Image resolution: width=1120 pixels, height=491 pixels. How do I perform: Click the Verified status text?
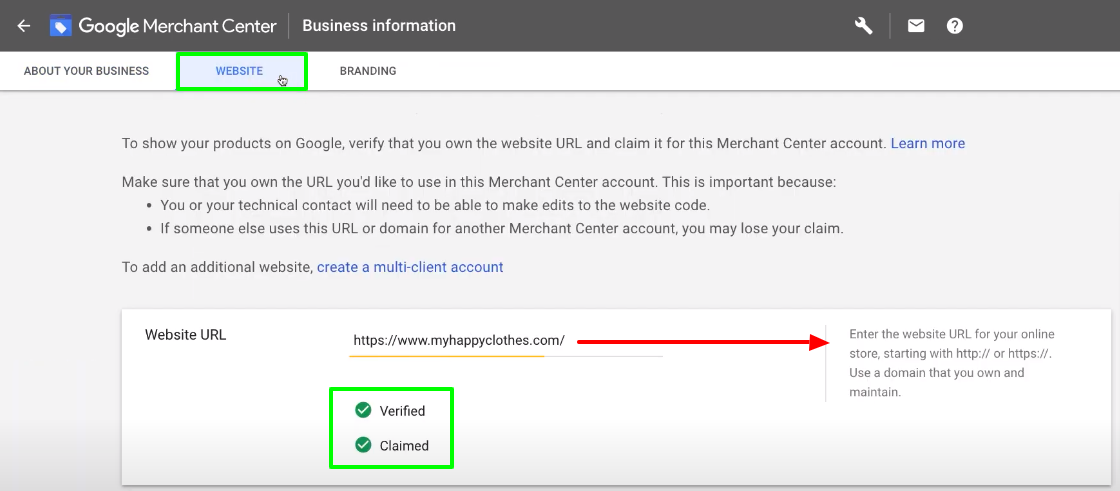tap(402, 411)
